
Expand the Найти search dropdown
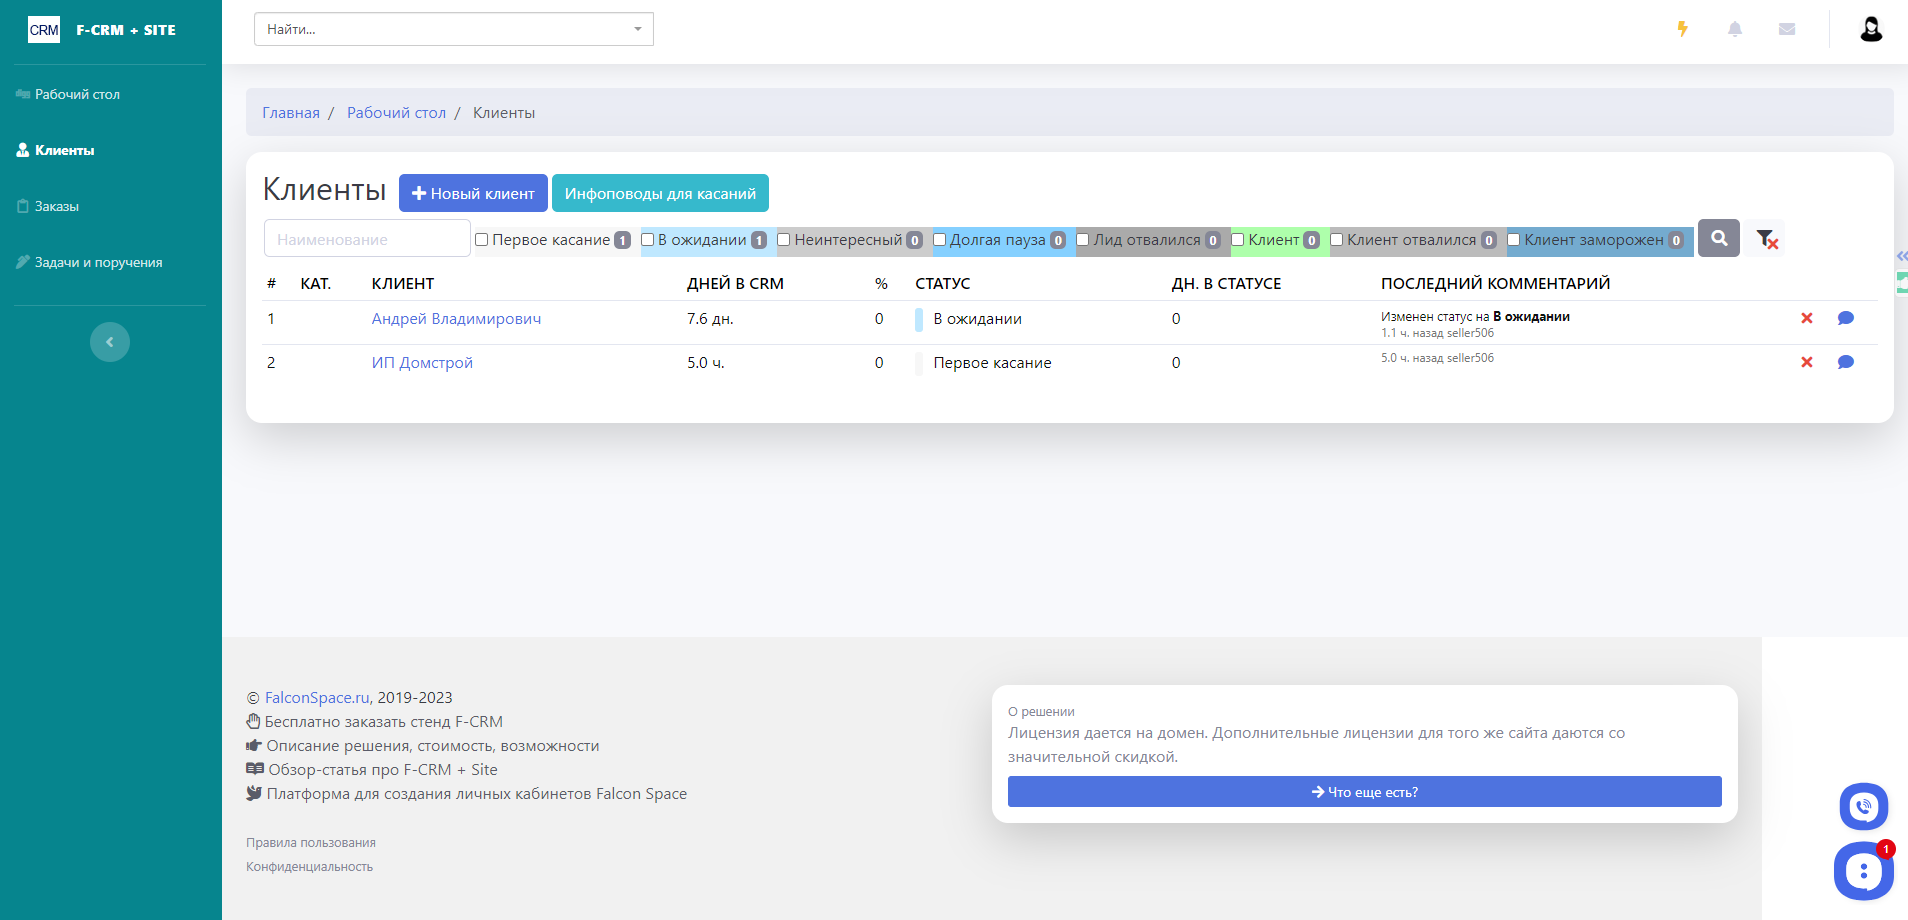tap(638, 29)
